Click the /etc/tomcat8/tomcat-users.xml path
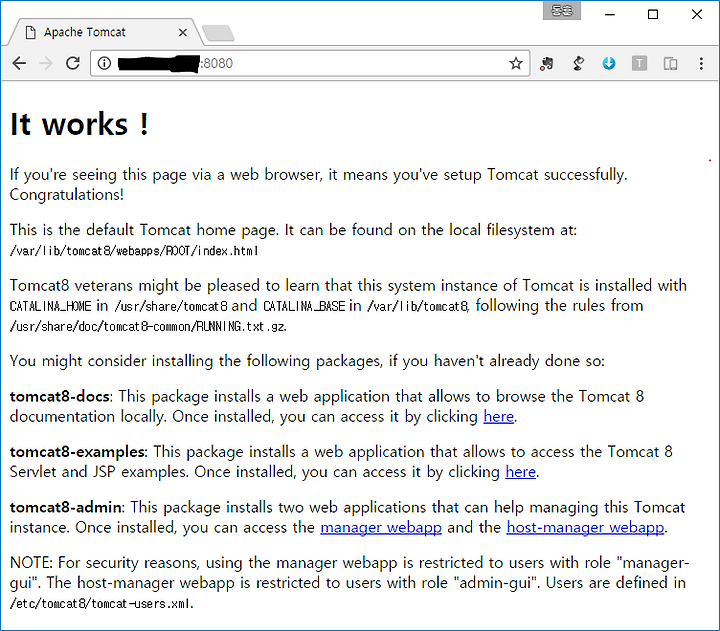 [101, 603]
